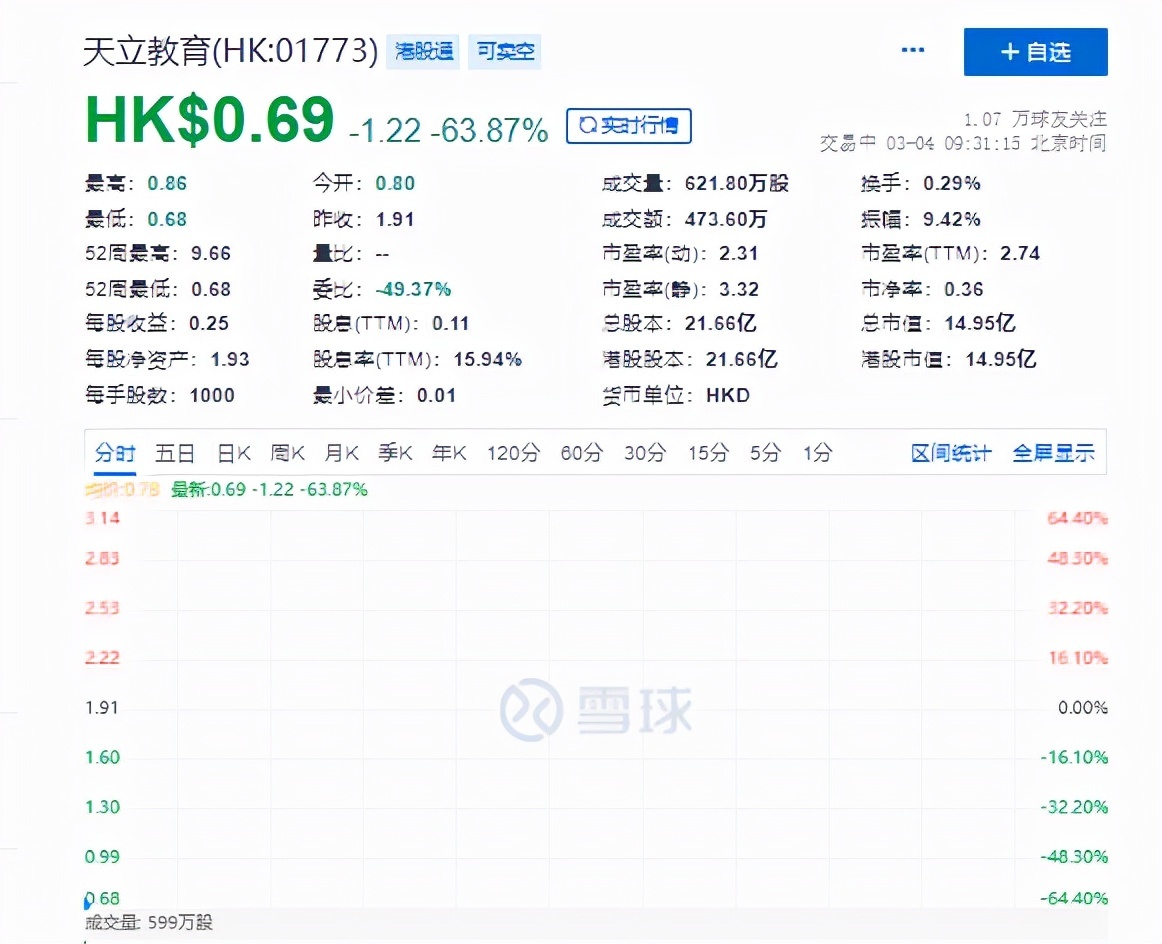Click the change value -1.22 -63.87%
The width and height of the screenshot is (1162, 944).
coord(448,130)
